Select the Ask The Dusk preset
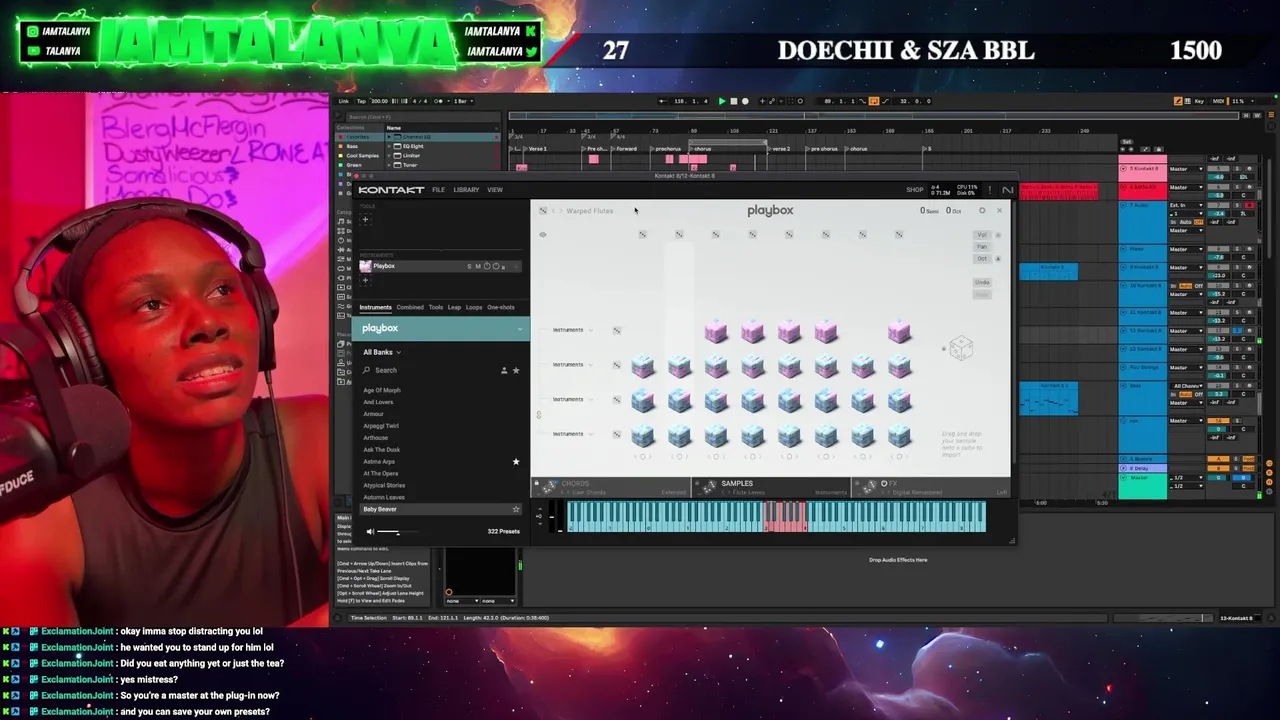The width and height of the screenshot is (1280, 720). point(382,450)
